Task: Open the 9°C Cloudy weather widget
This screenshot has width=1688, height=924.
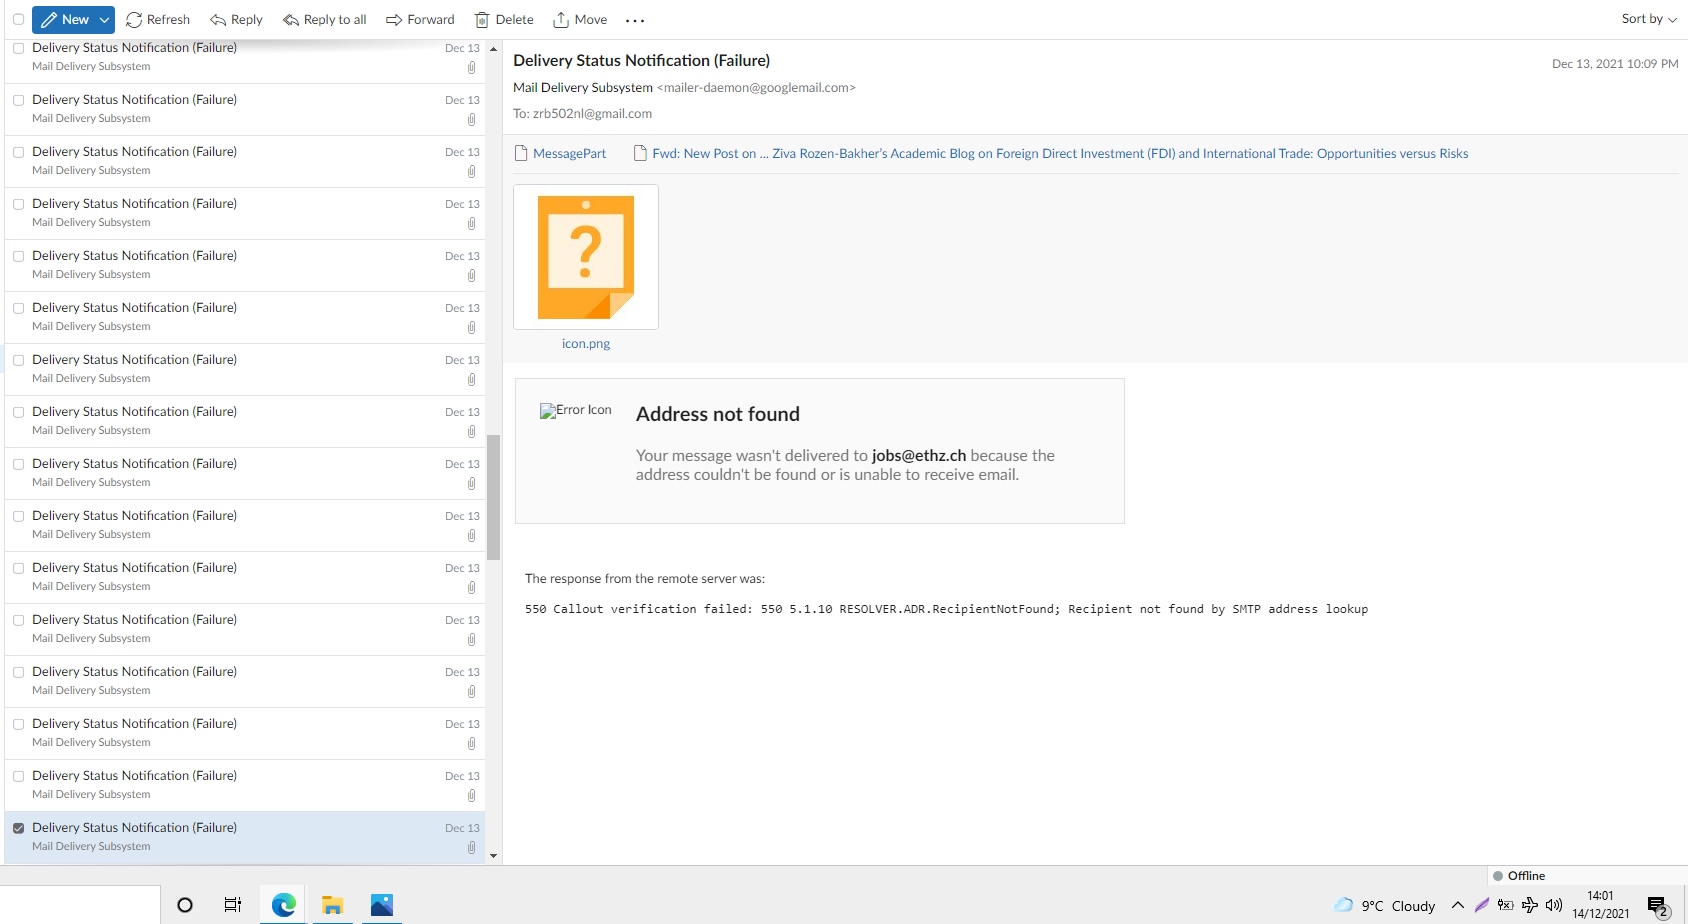Action: tap(1385, 905)
